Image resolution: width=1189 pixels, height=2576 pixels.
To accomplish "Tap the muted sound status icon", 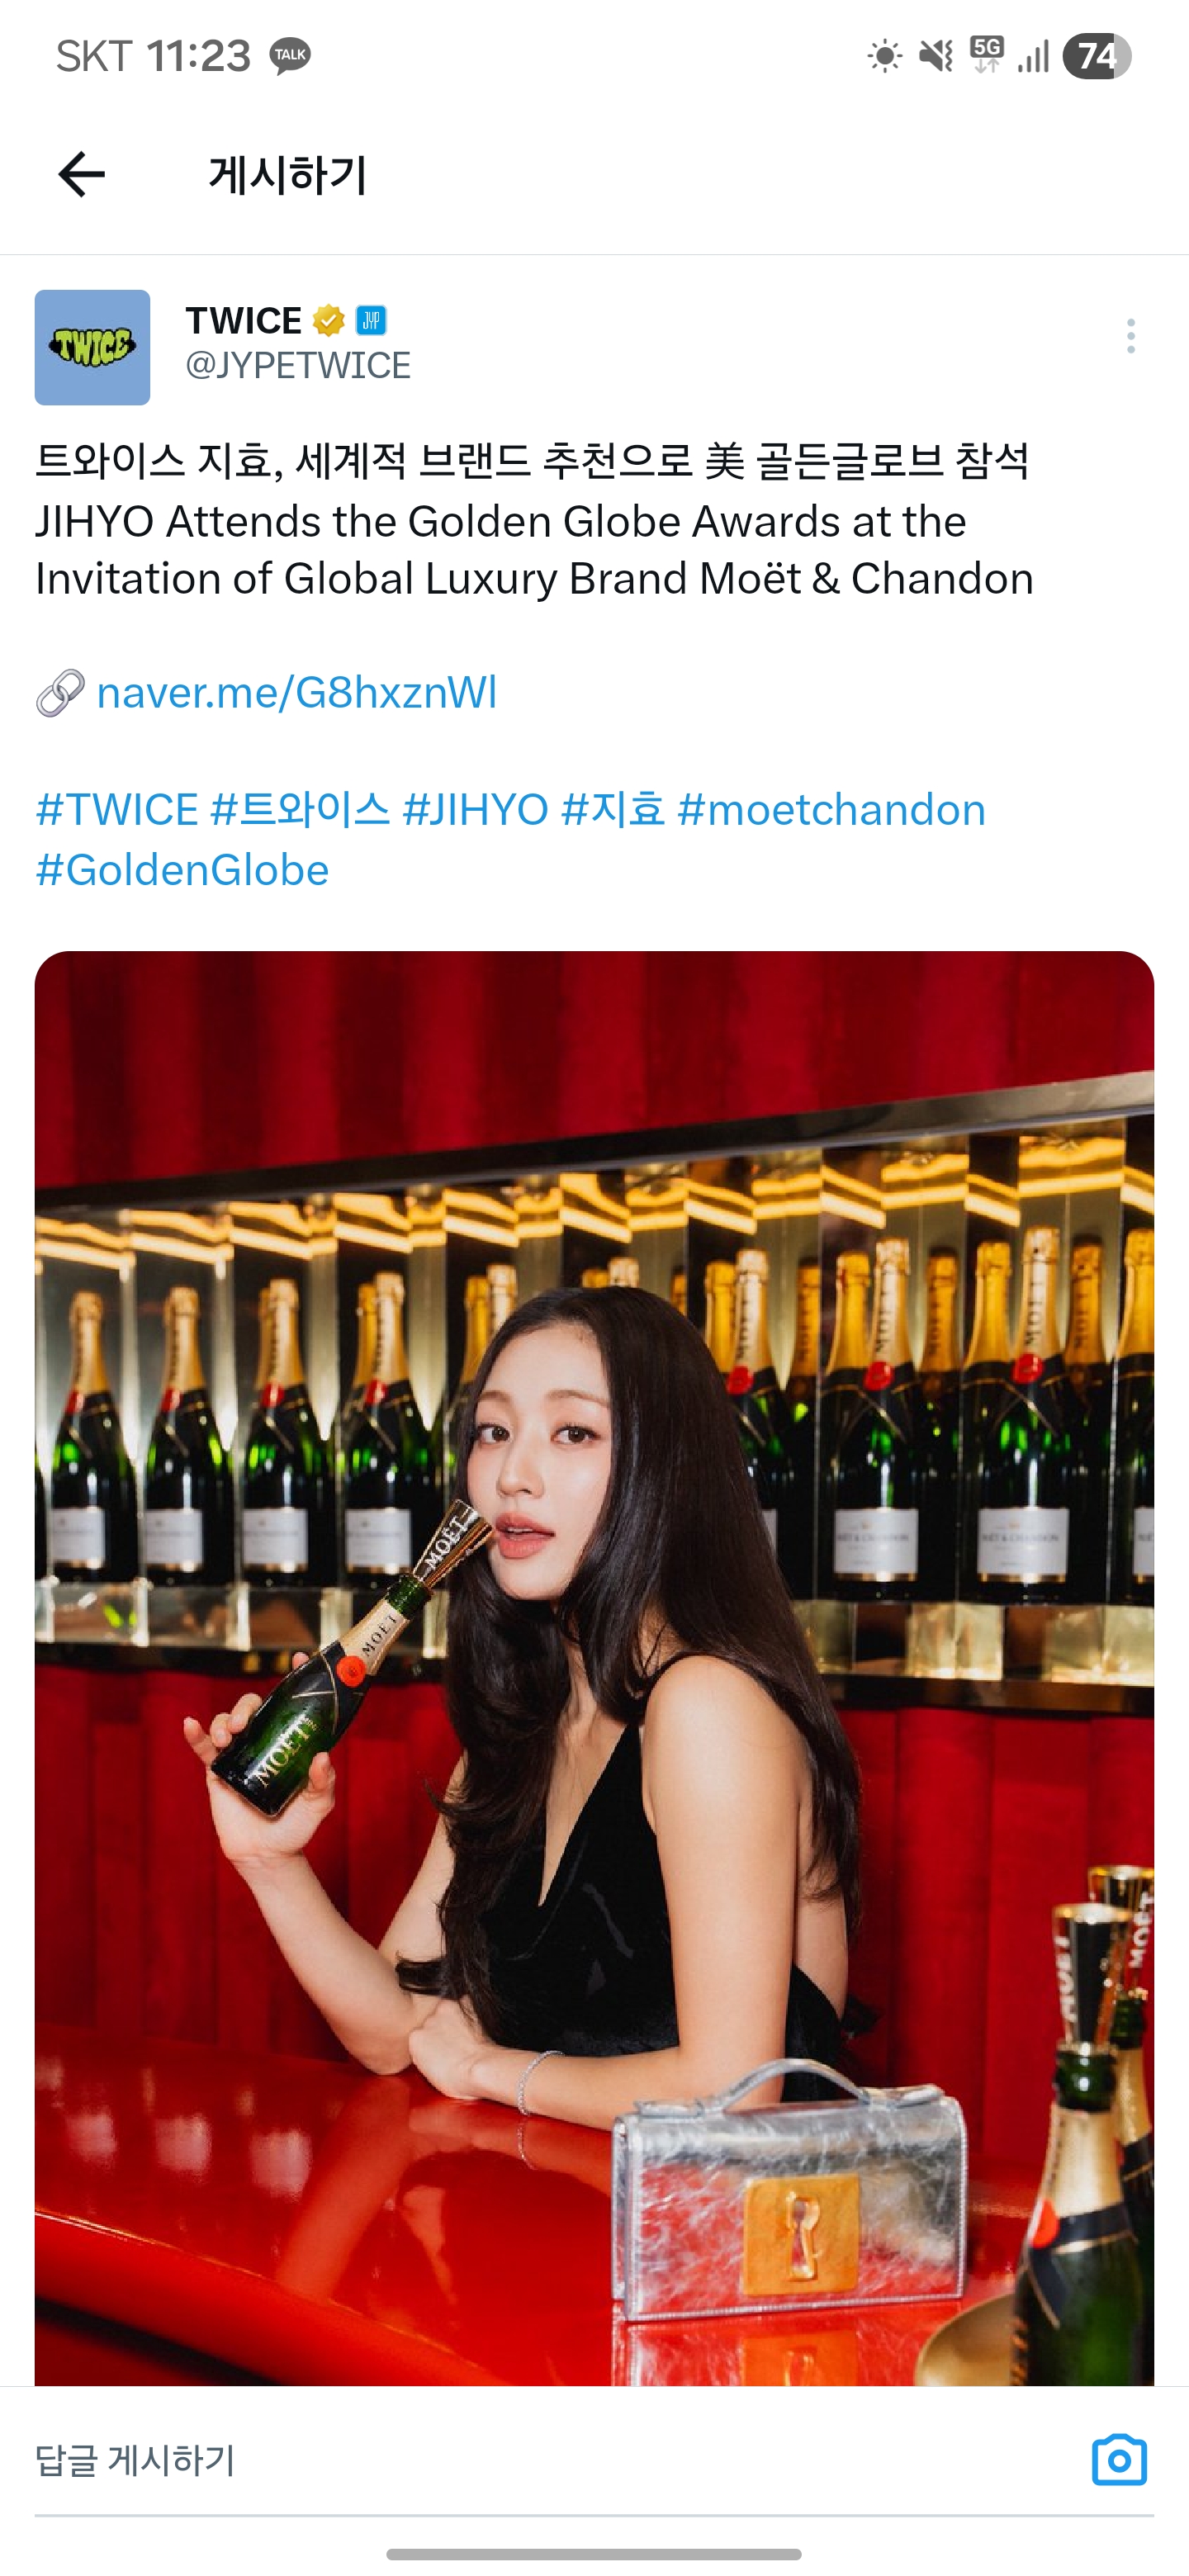I will coord(936,56).
